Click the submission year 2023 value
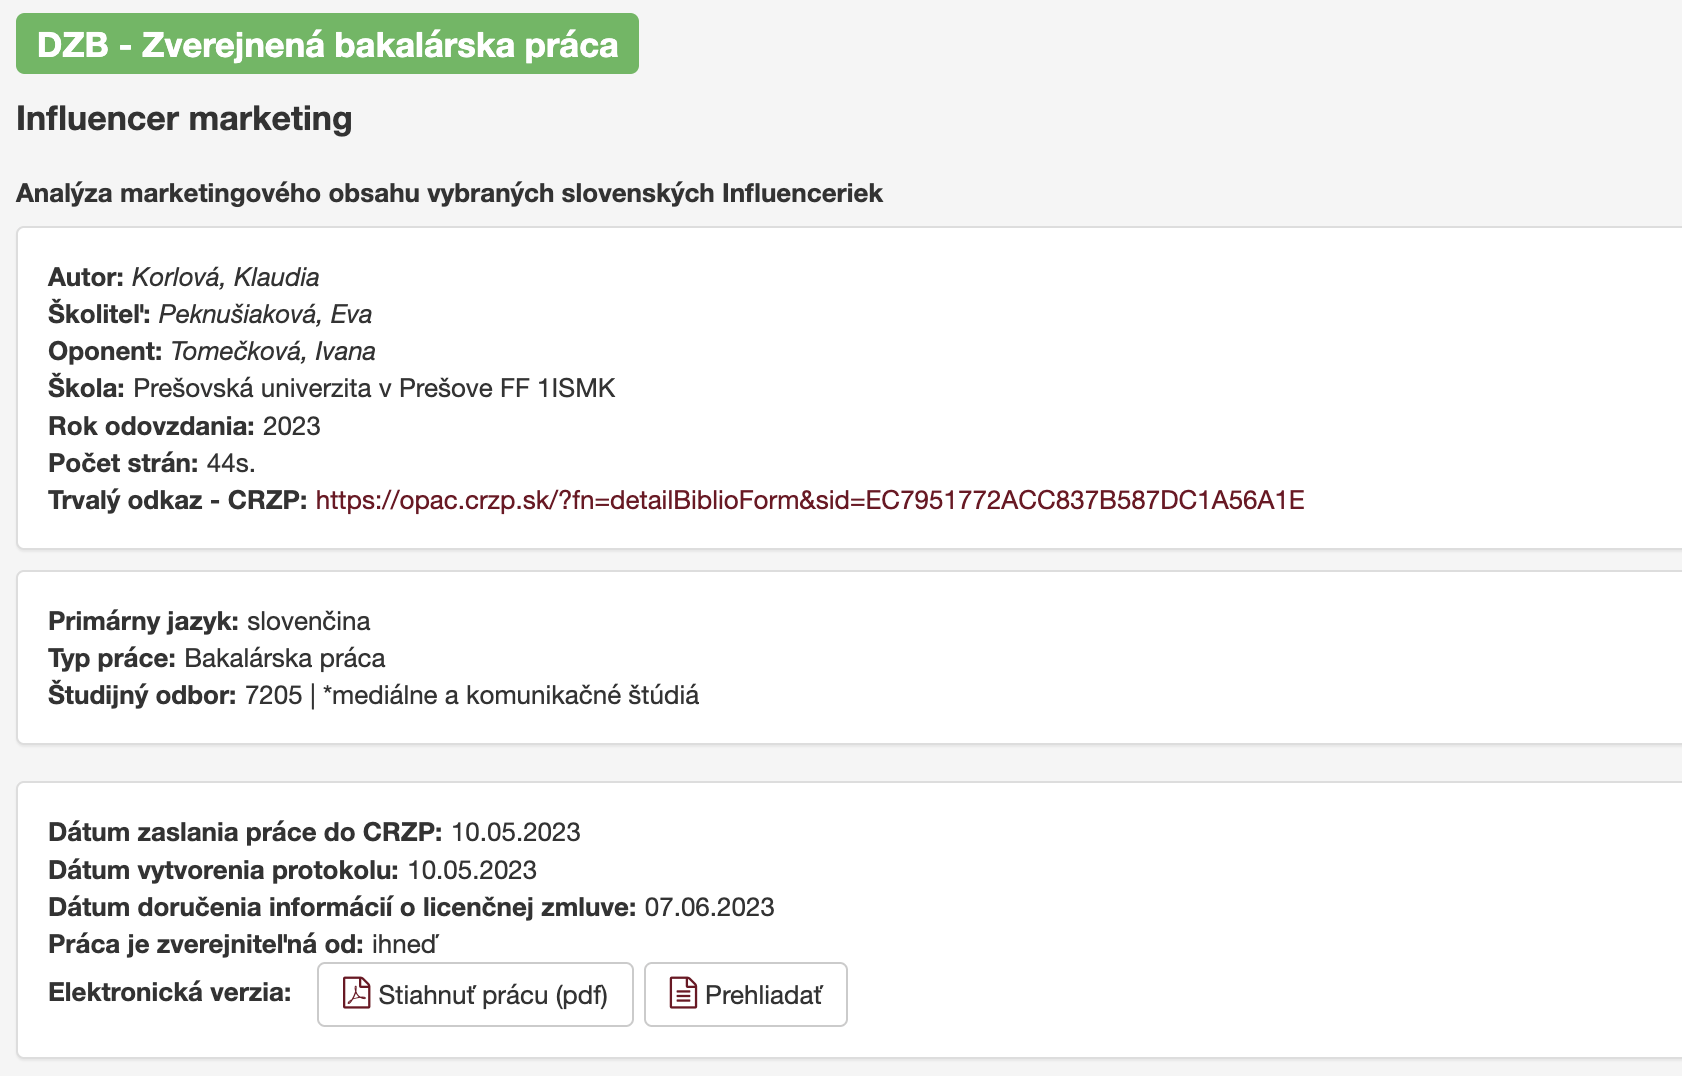 [291, 426]
